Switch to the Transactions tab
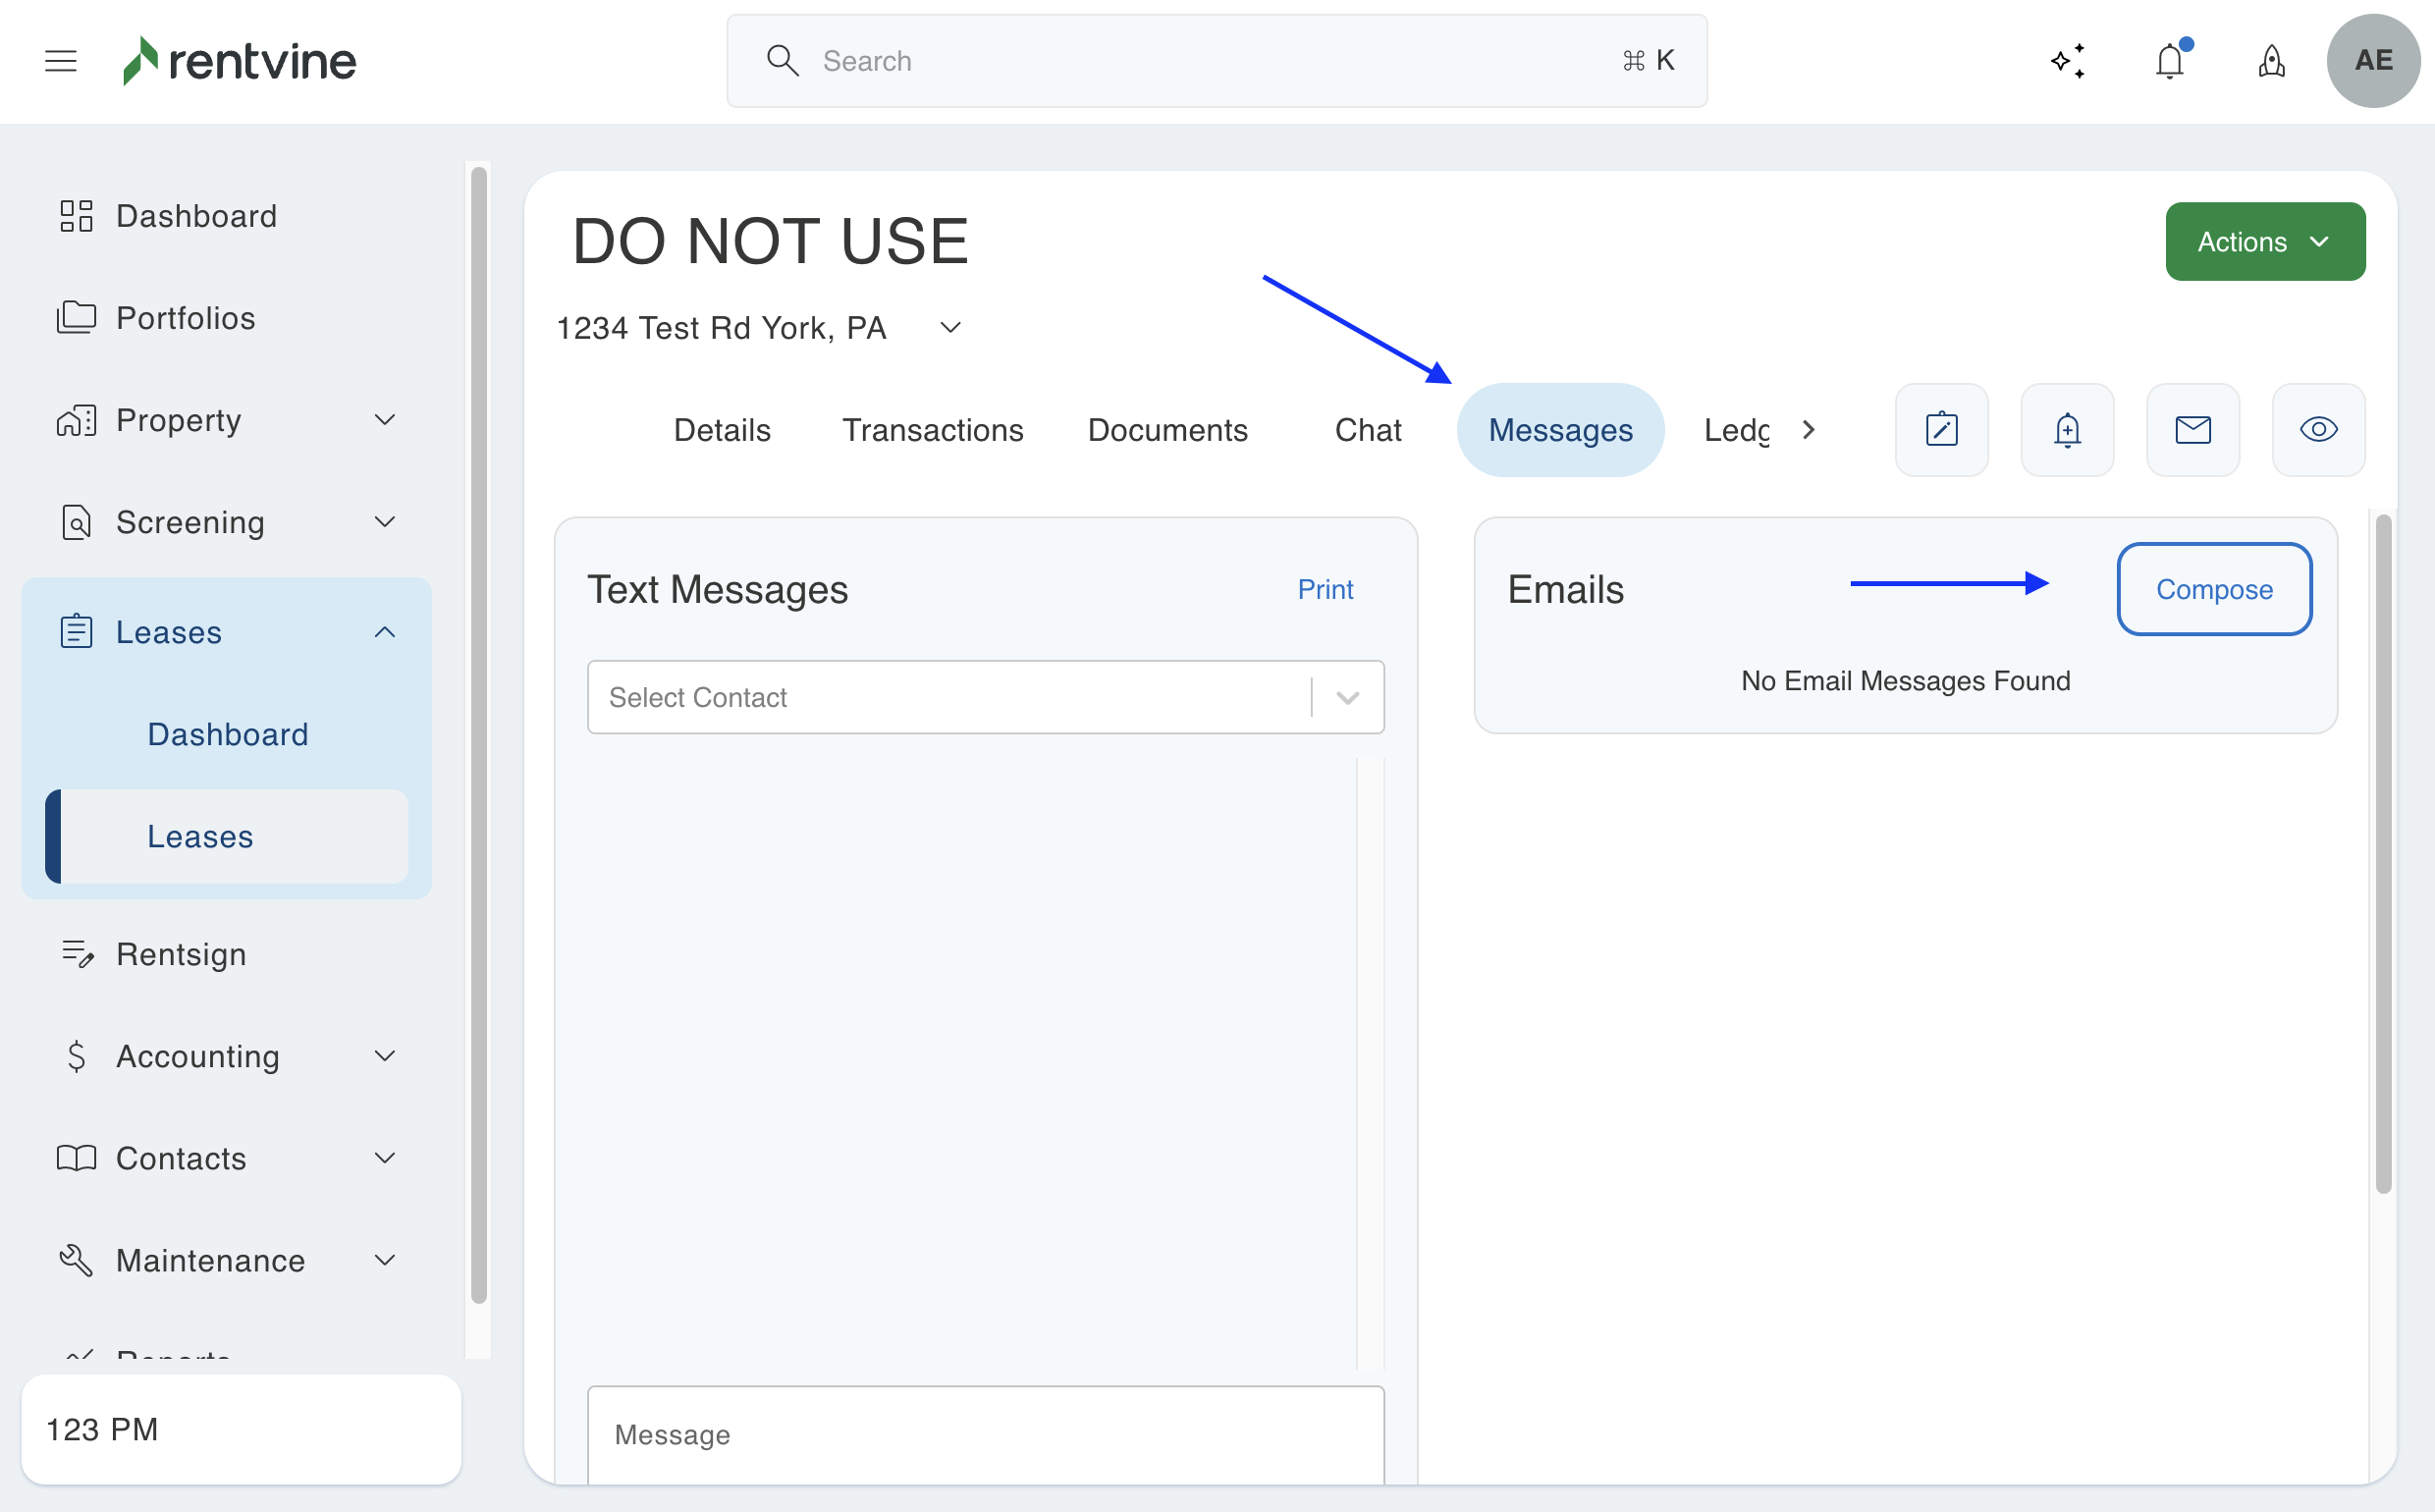This screenshot has width=2435, height=1512. 932,430
